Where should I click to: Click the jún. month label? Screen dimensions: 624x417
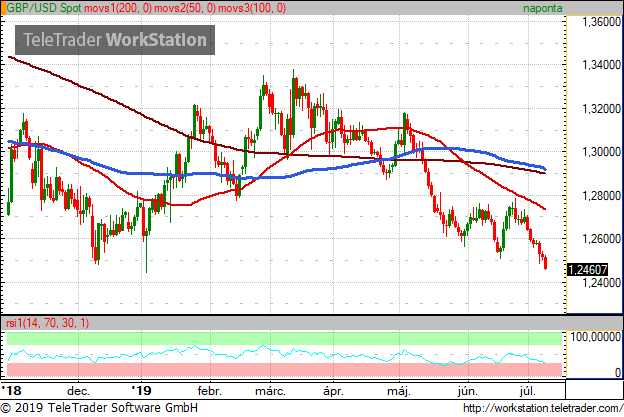(468, 391)
